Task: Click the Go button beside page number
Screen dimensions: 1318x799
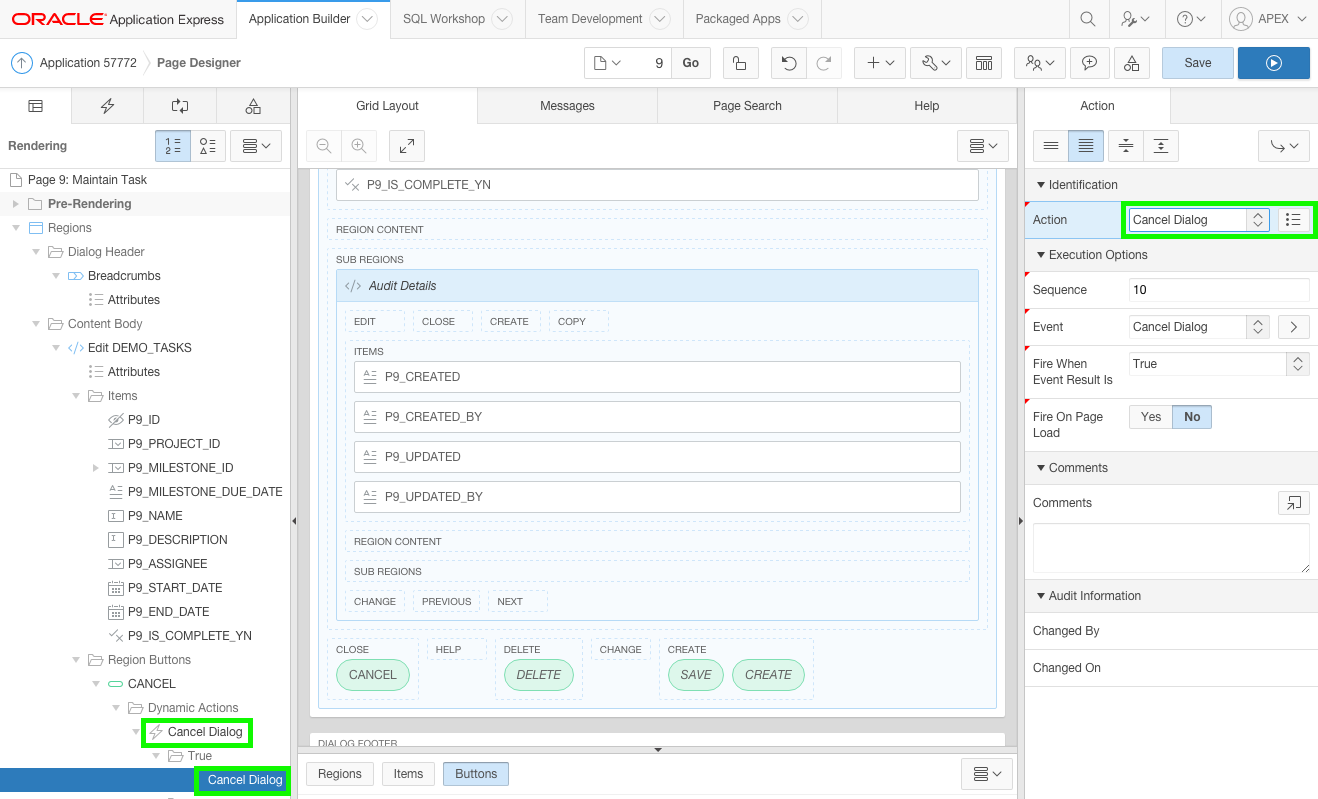Action: tap(691, 63)
